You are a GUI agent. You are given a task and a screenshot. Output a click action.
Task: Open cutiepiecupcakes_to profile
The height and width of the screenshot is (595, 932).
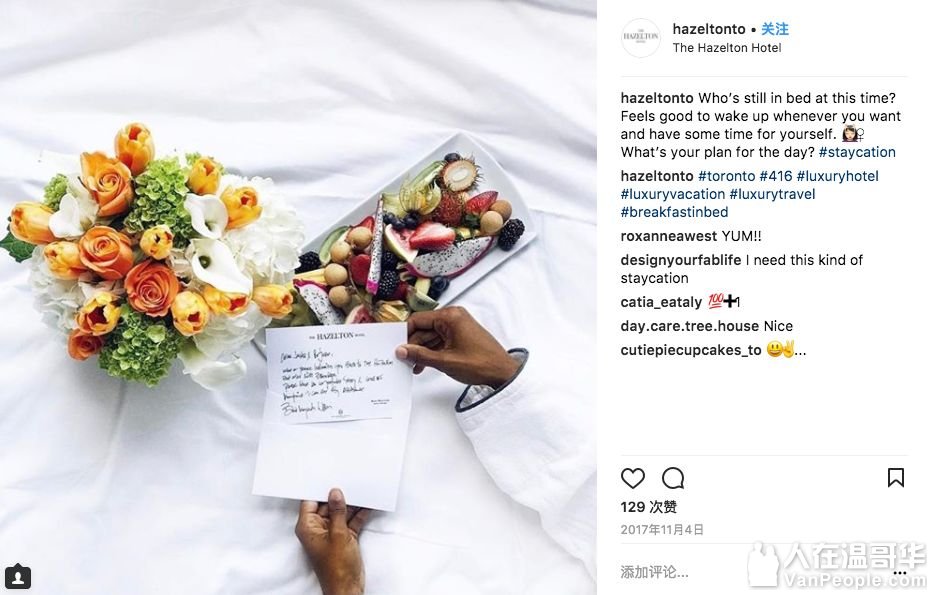(691, 350)
